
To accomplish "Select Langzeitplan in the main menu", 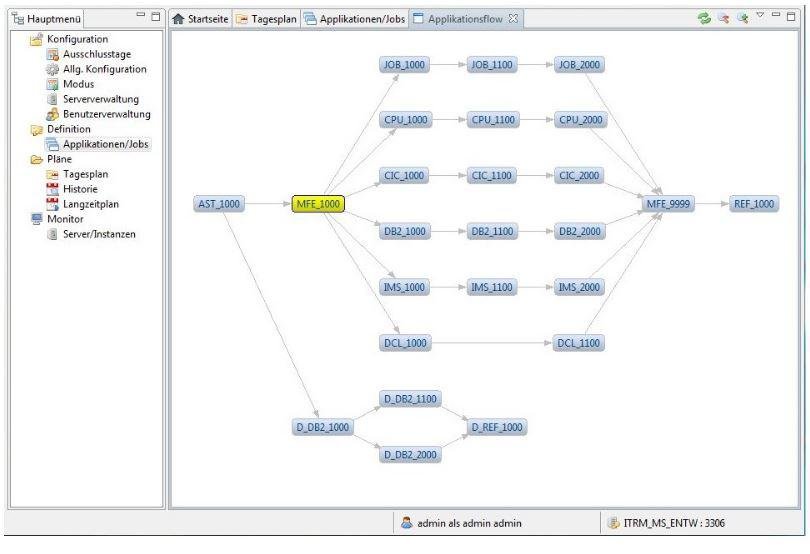I will [91, 204].
